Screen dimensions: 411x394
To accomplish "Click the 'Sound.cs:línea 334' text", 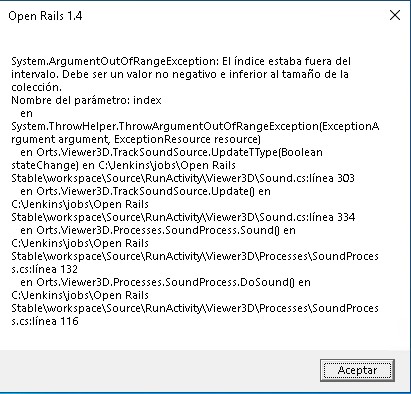I will 307,217.
